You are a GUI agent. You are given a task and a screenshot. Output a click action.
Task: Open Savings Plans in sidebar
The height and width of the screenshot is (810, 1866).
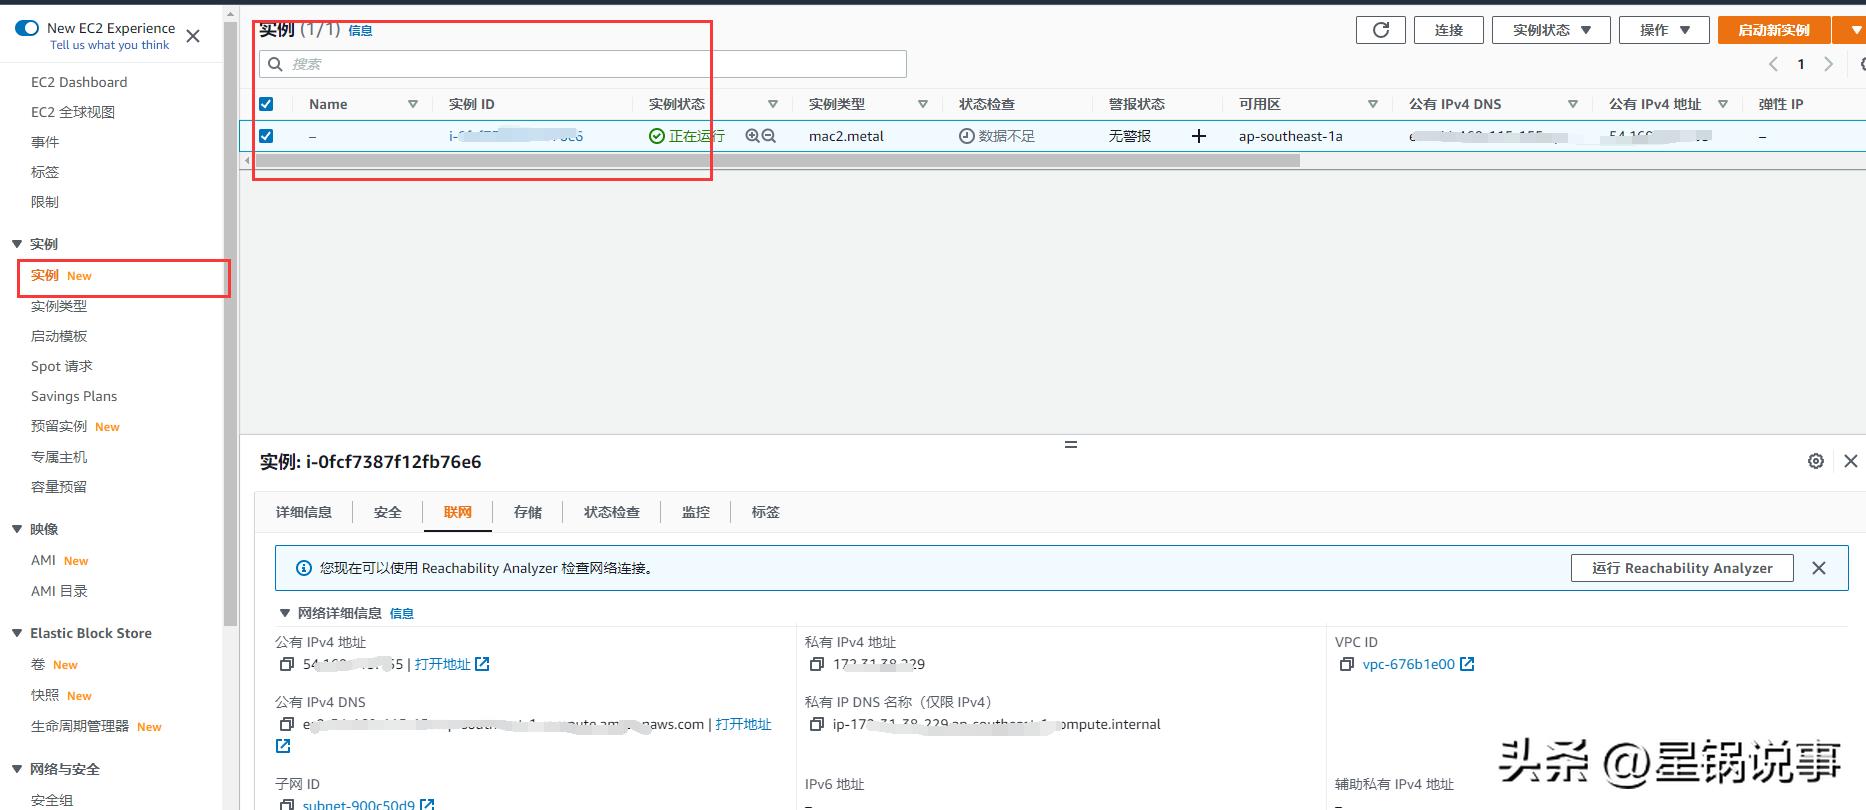74,396
